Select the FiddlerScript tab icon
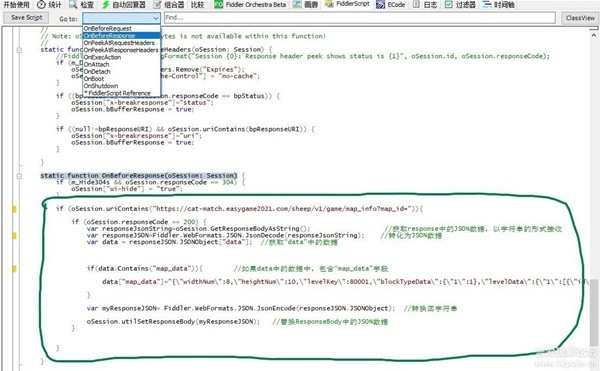Screen dimensions: 600x371 (329, 4)
